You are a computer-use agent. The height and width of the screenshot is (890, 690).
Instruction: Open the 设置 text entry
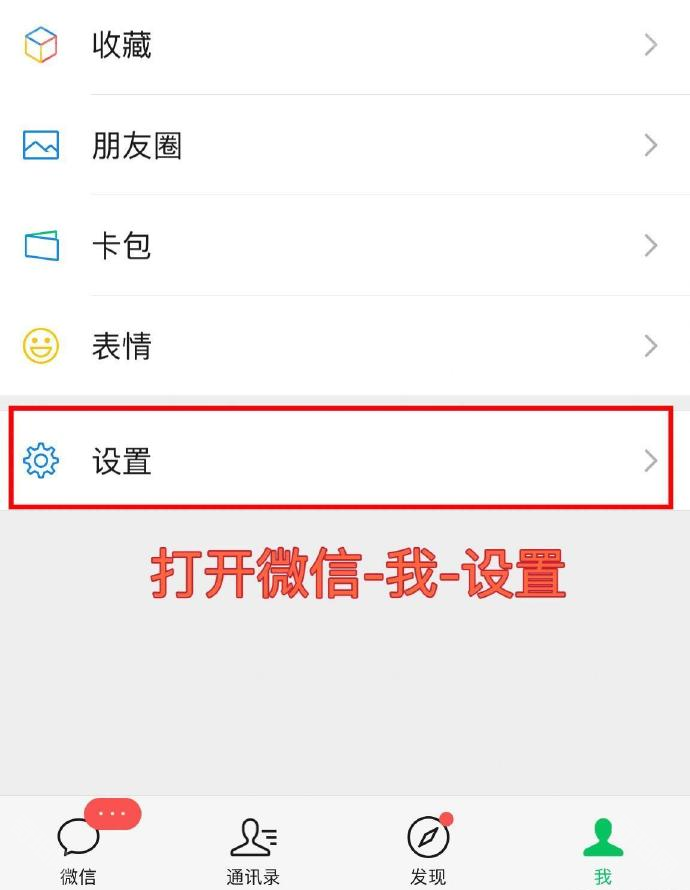[x=122, y=461]
